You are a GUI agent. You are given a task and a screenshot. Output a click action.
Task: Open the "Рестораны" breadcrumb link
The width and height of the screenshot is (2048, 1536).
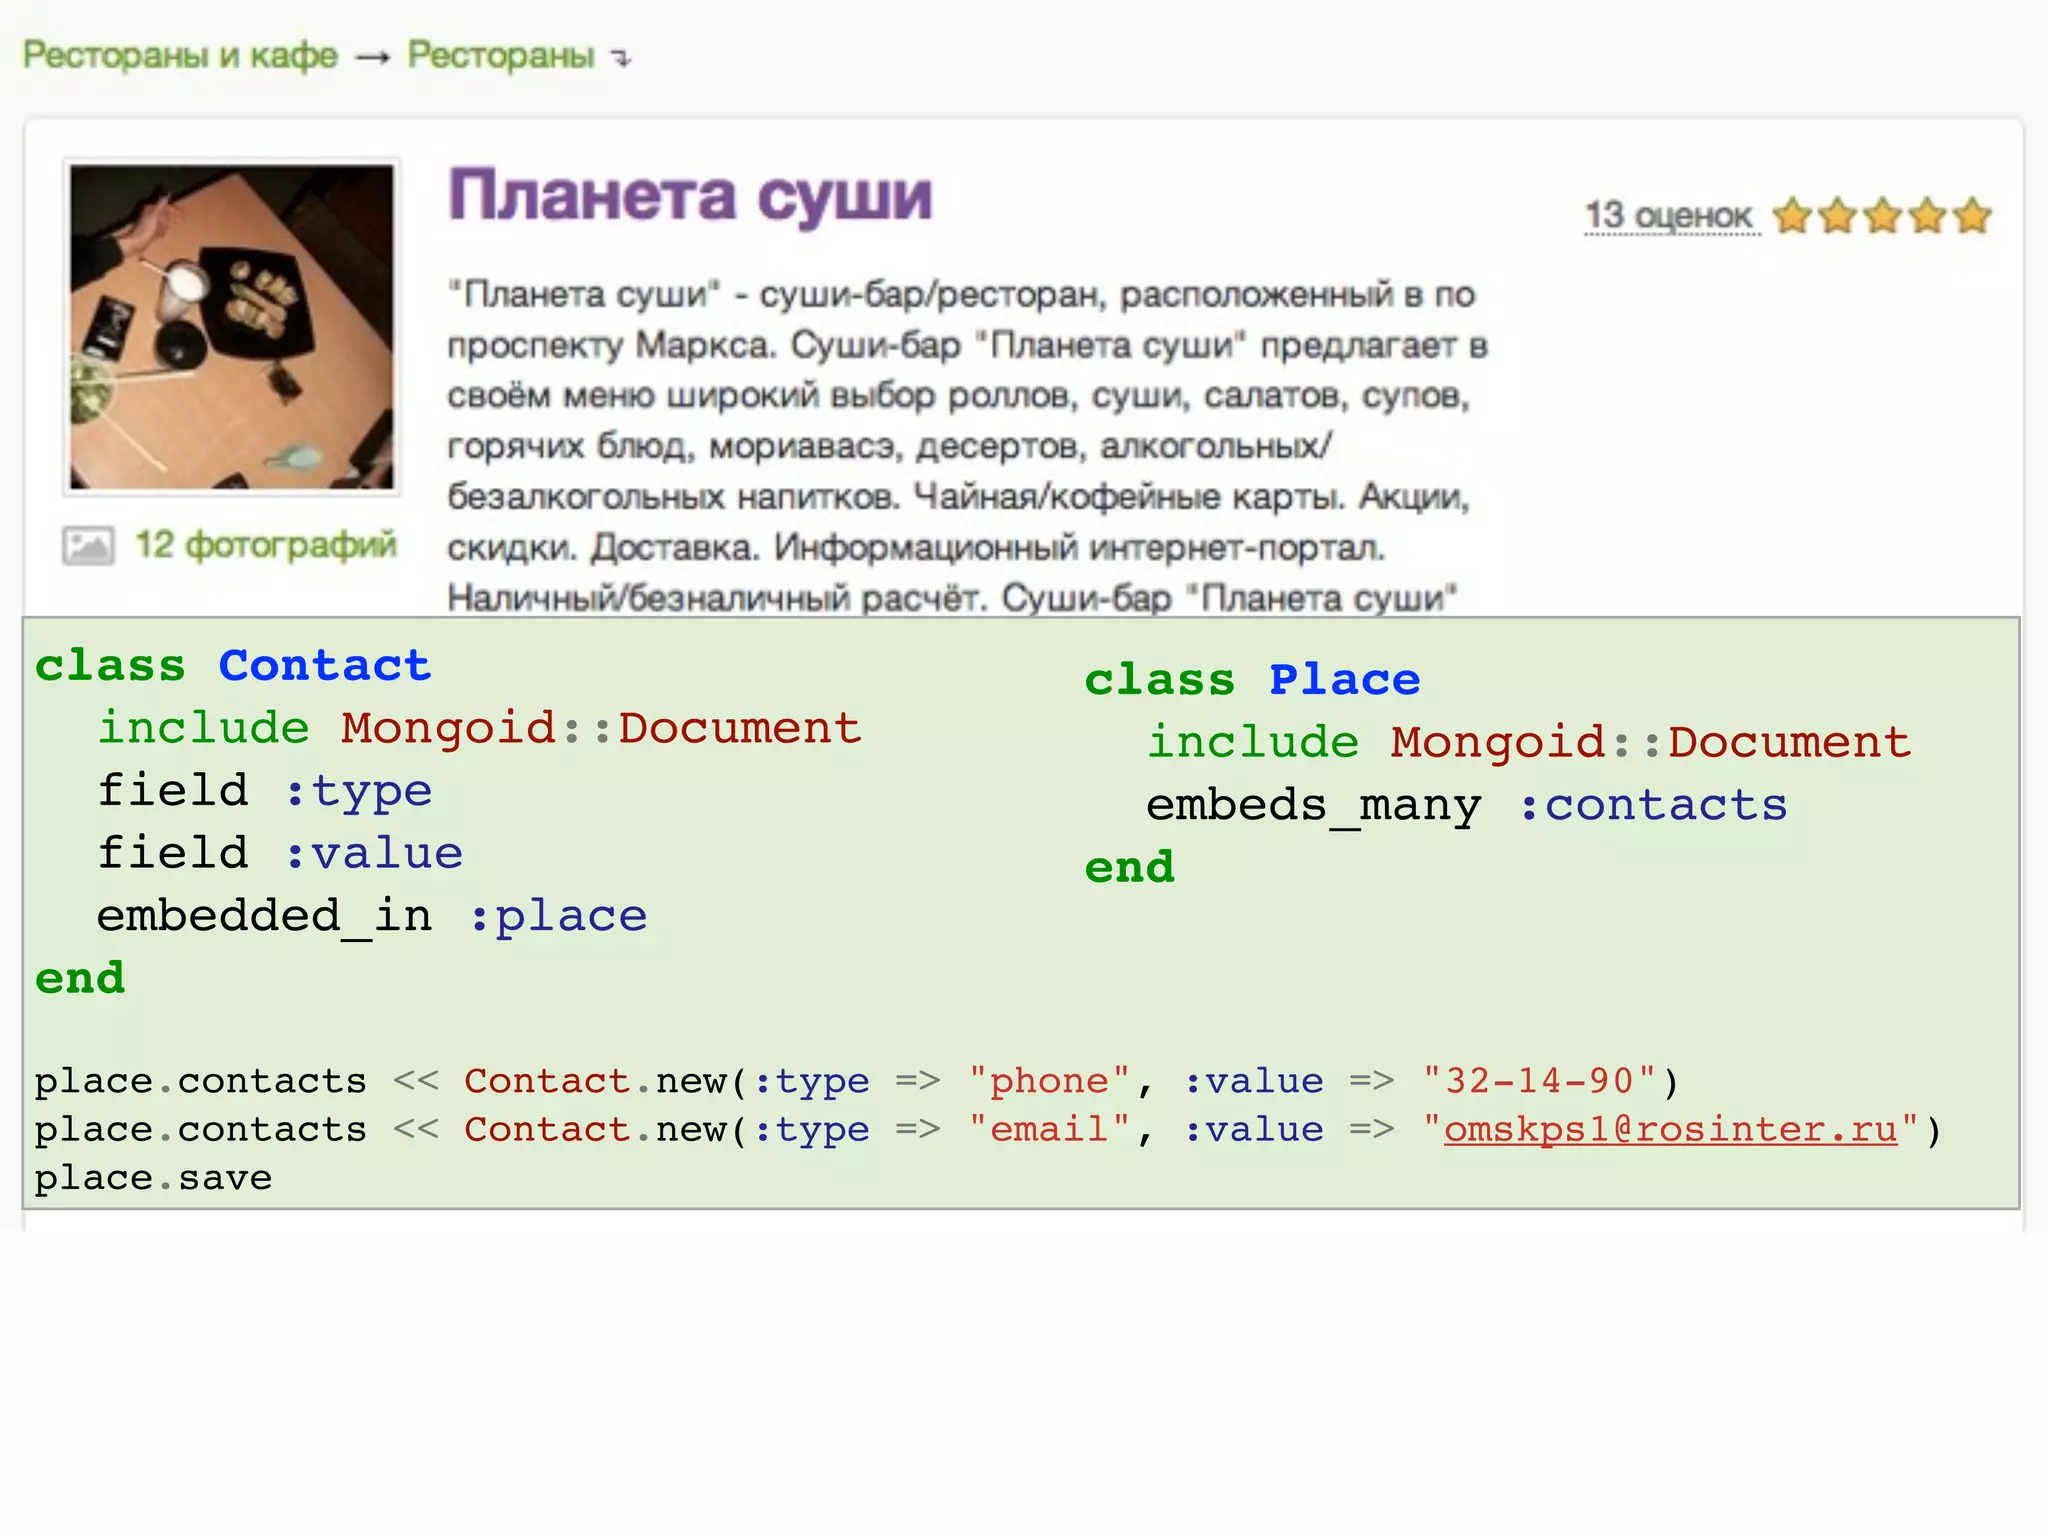pyautogui.click(x=500, y=55)
